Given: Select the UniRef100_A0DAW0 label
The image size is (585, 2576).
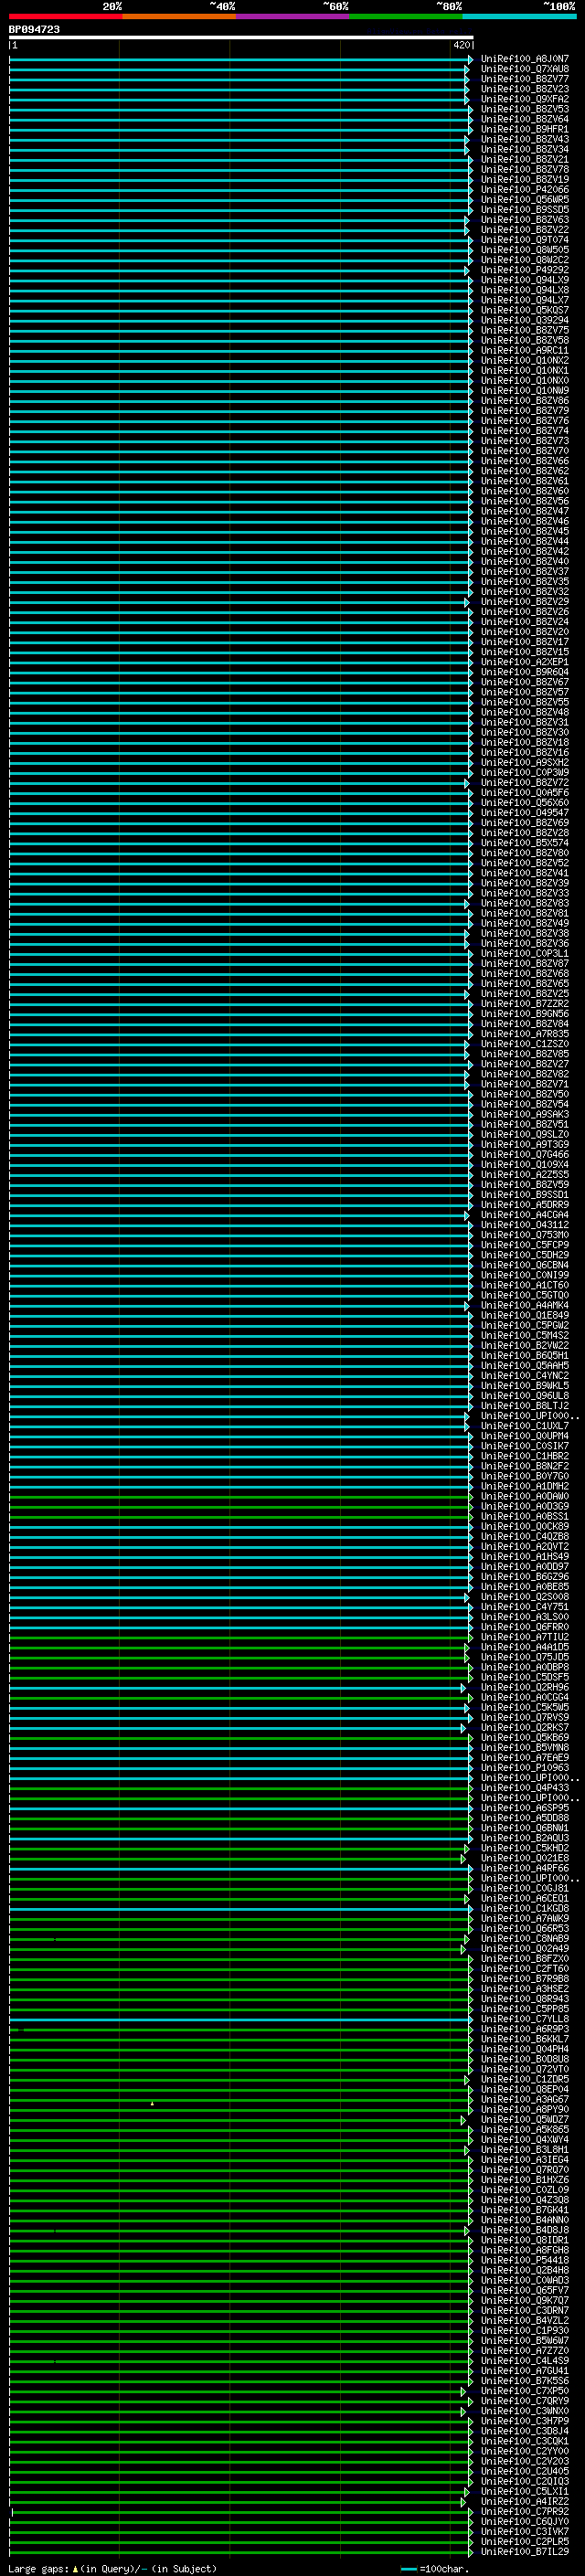Looking at the screenshot, I should 525,1497.
